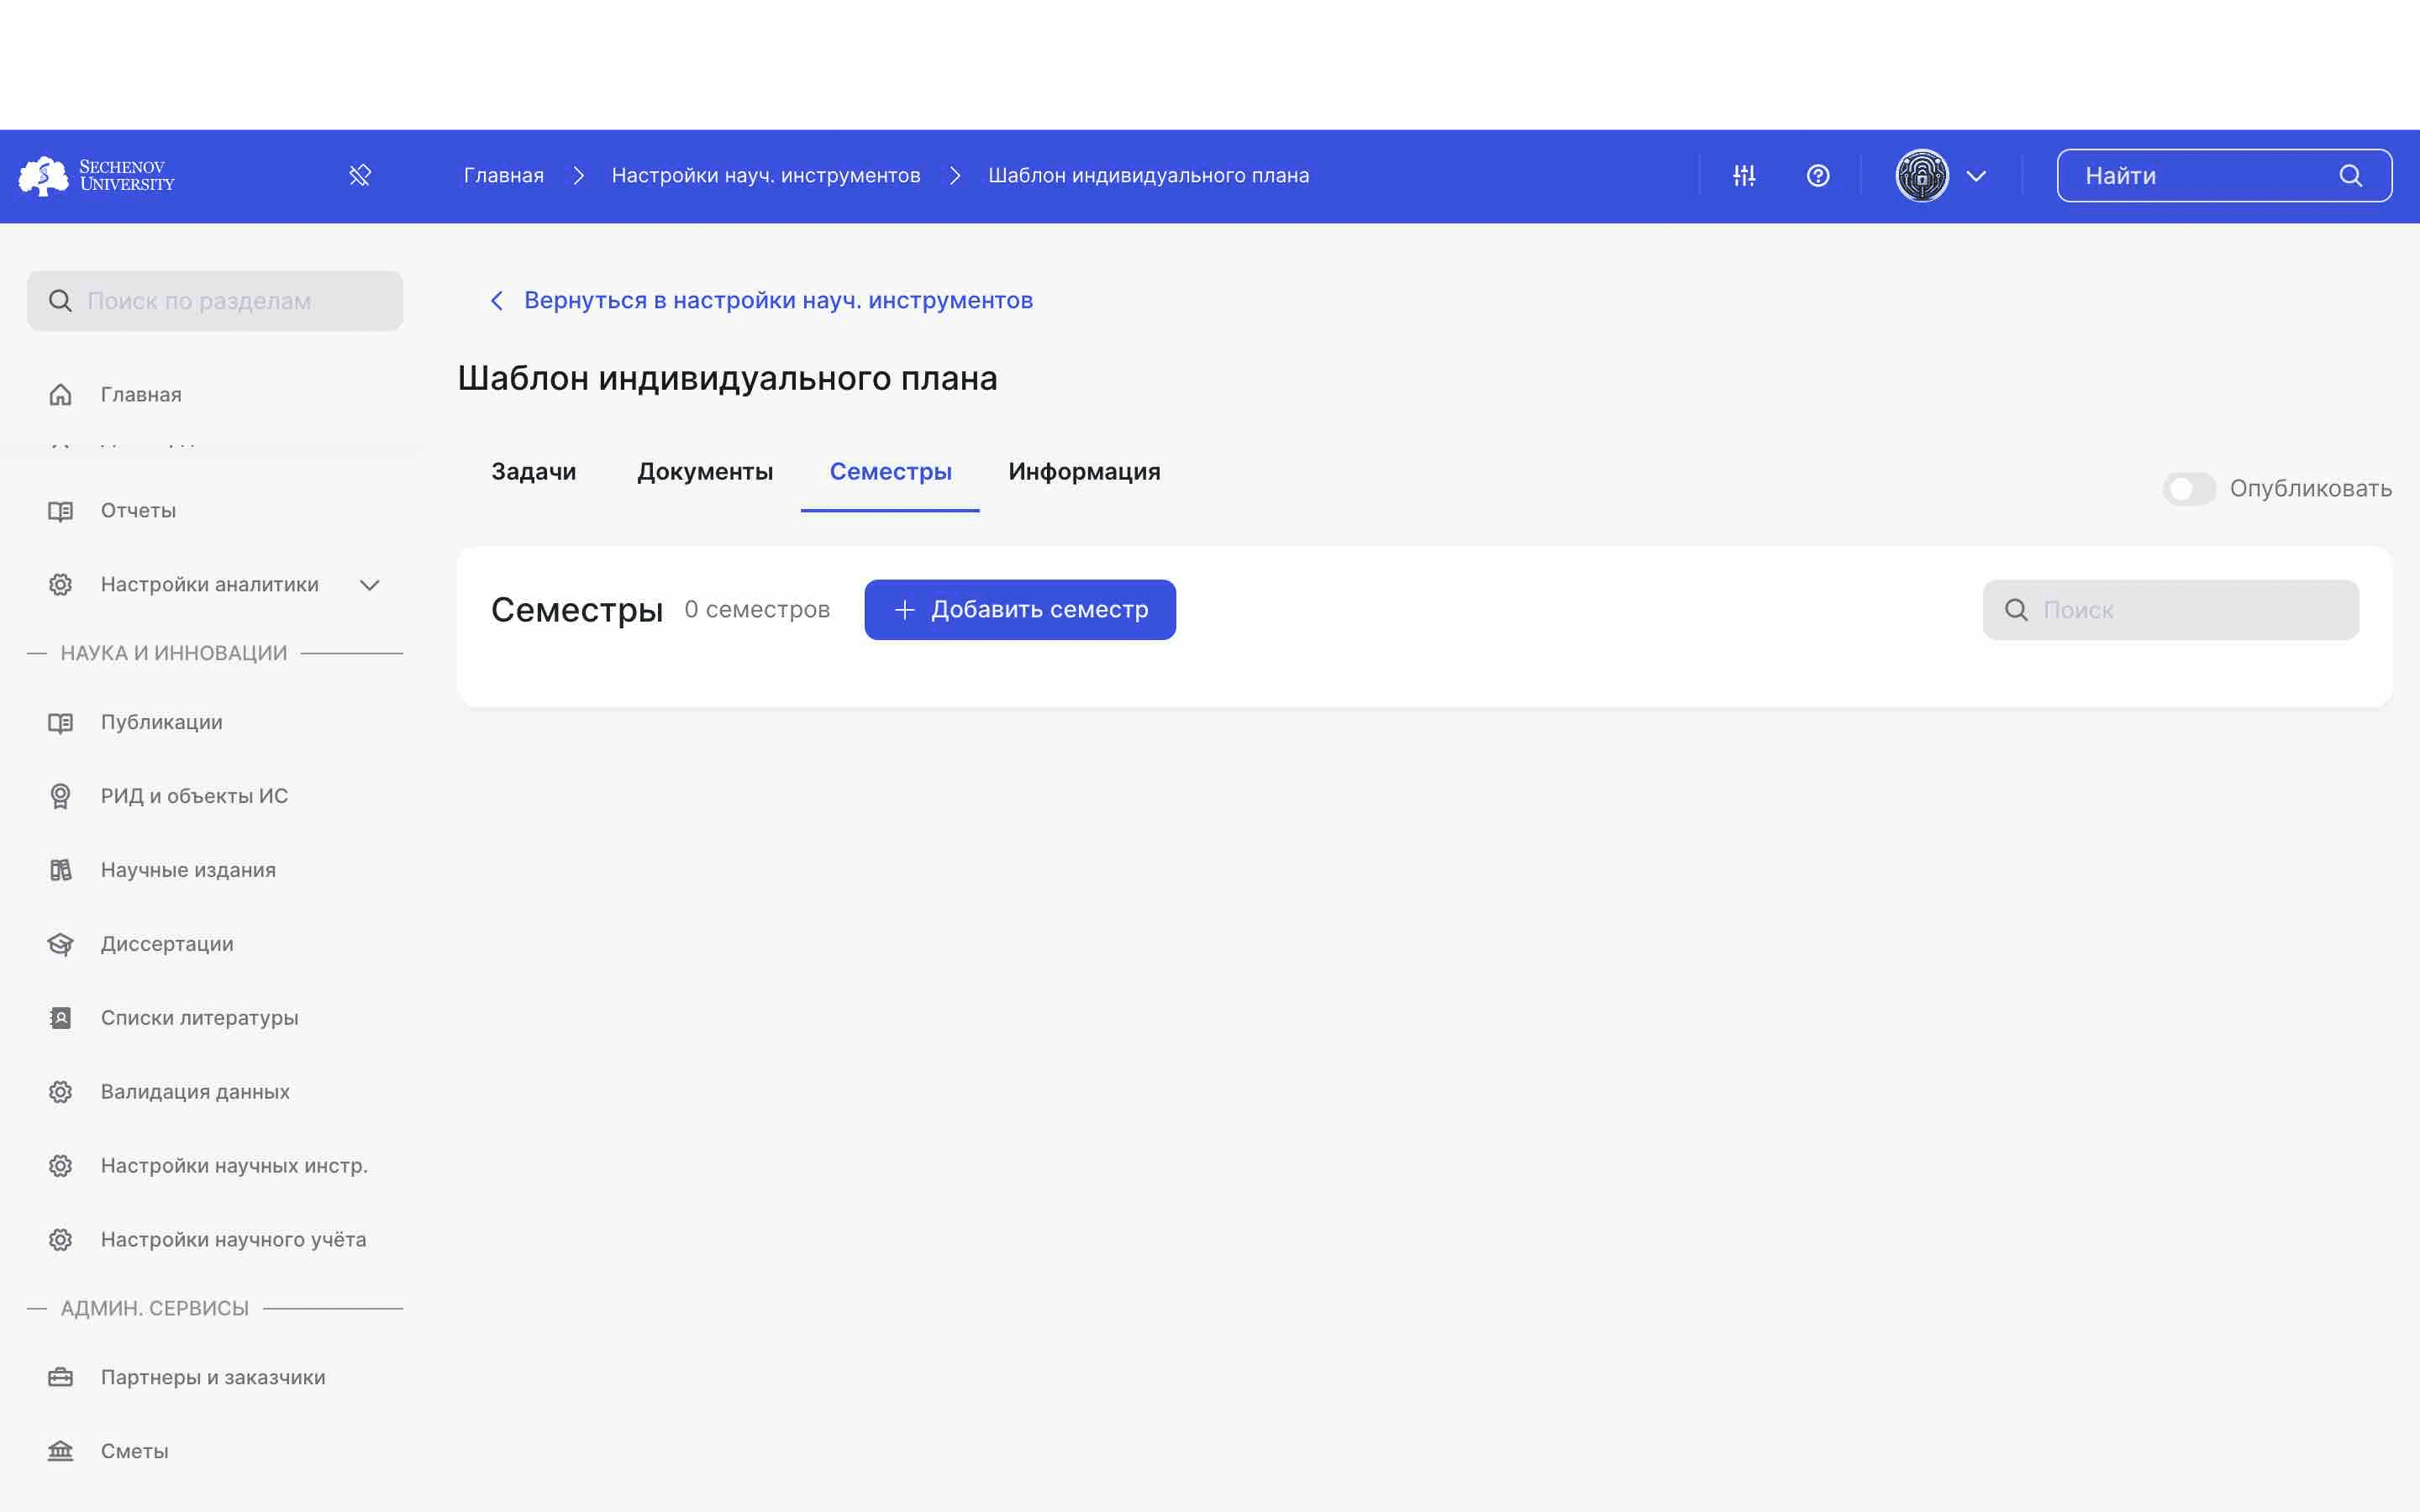Select the Задачи tab
2420x1512 pixels.
533,472
